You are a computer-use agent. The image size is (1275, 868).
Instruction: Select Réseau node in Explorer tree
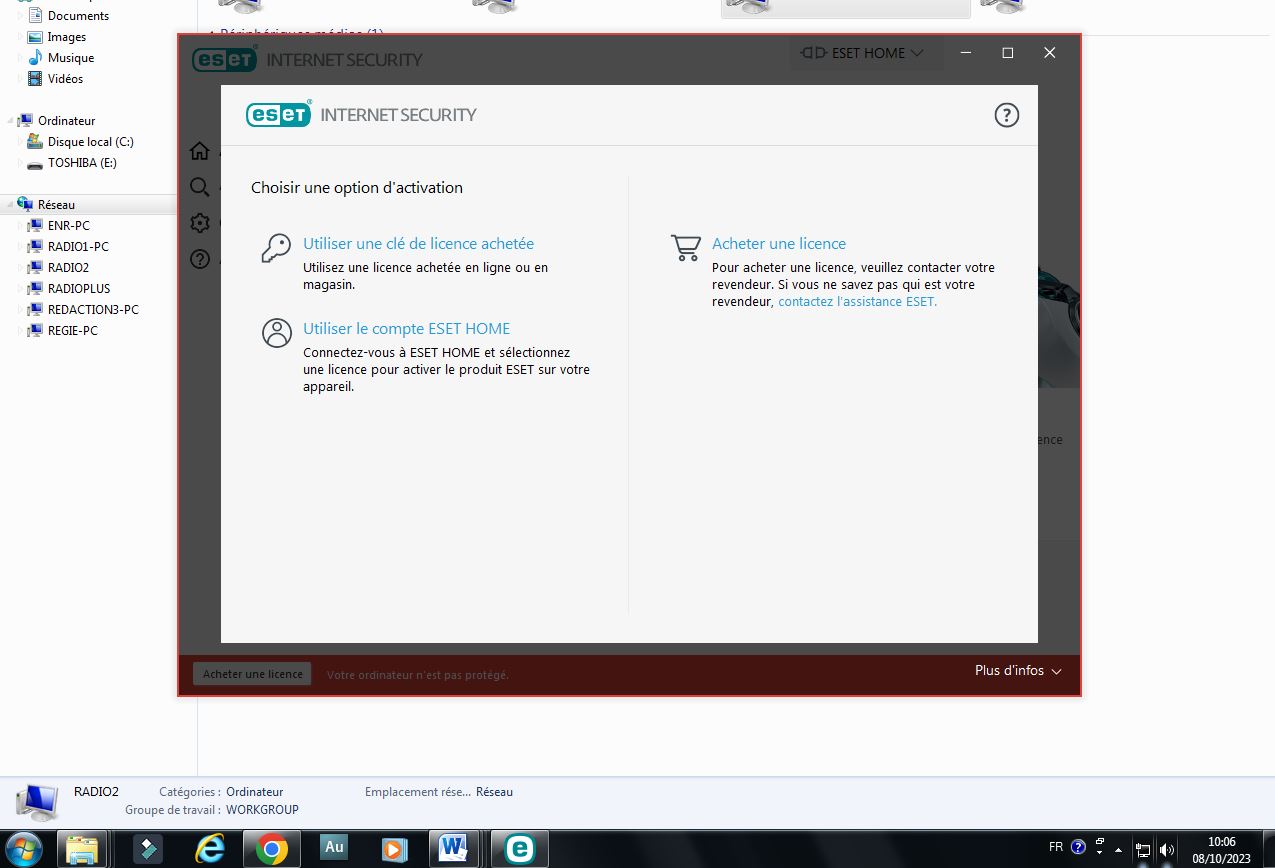pos(56,205)
